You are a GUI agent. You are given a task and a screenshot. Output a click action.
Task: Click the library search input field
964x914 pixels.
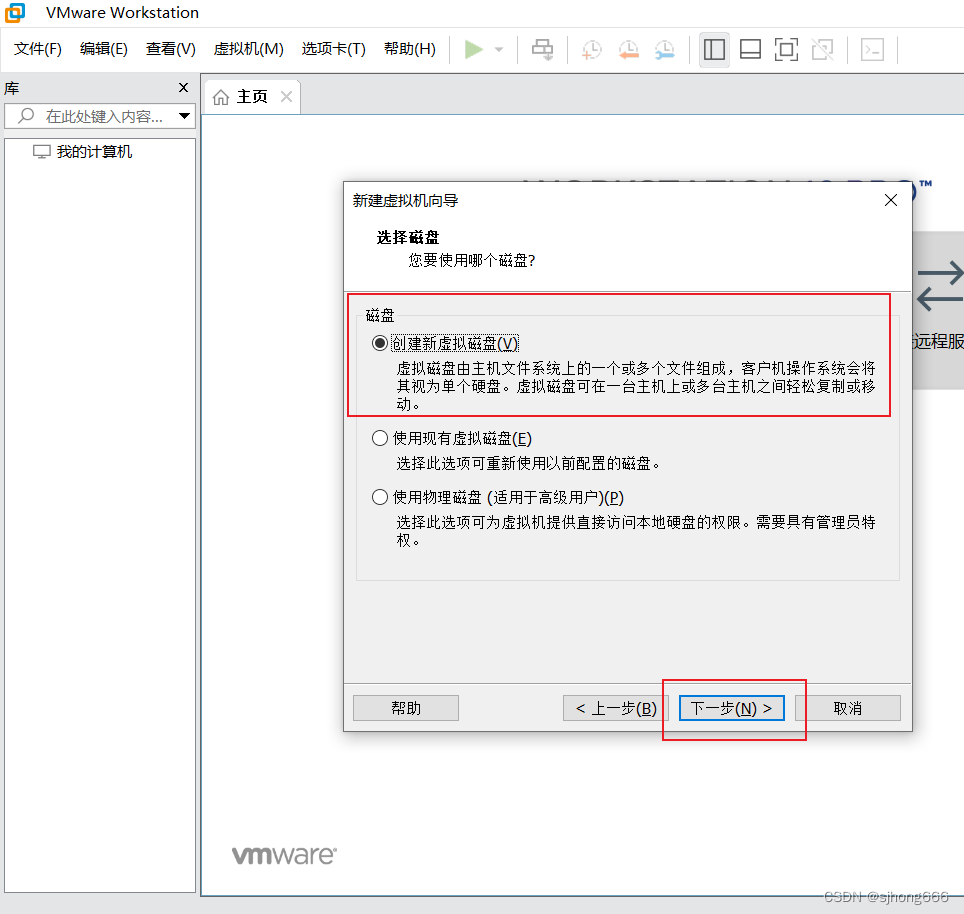100,116
